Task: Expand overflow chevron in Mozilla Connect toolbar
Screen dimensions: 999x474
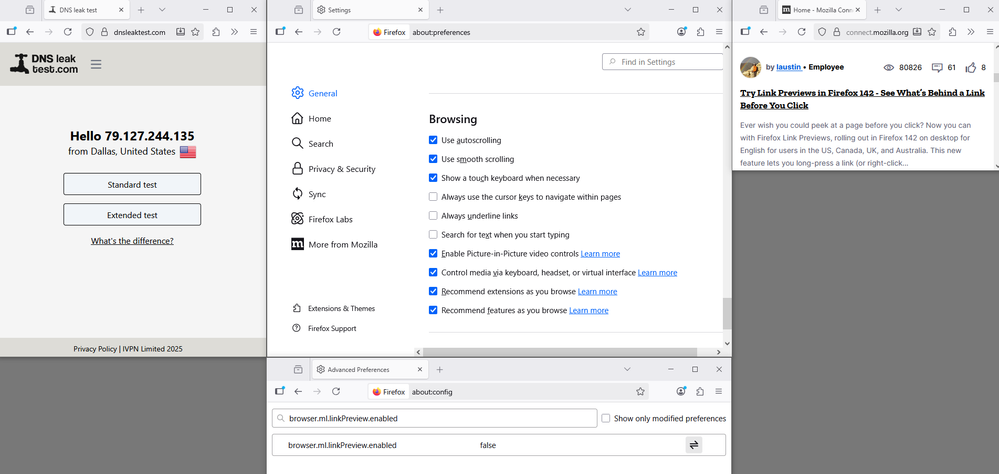Action: click(x=971, y=32)
